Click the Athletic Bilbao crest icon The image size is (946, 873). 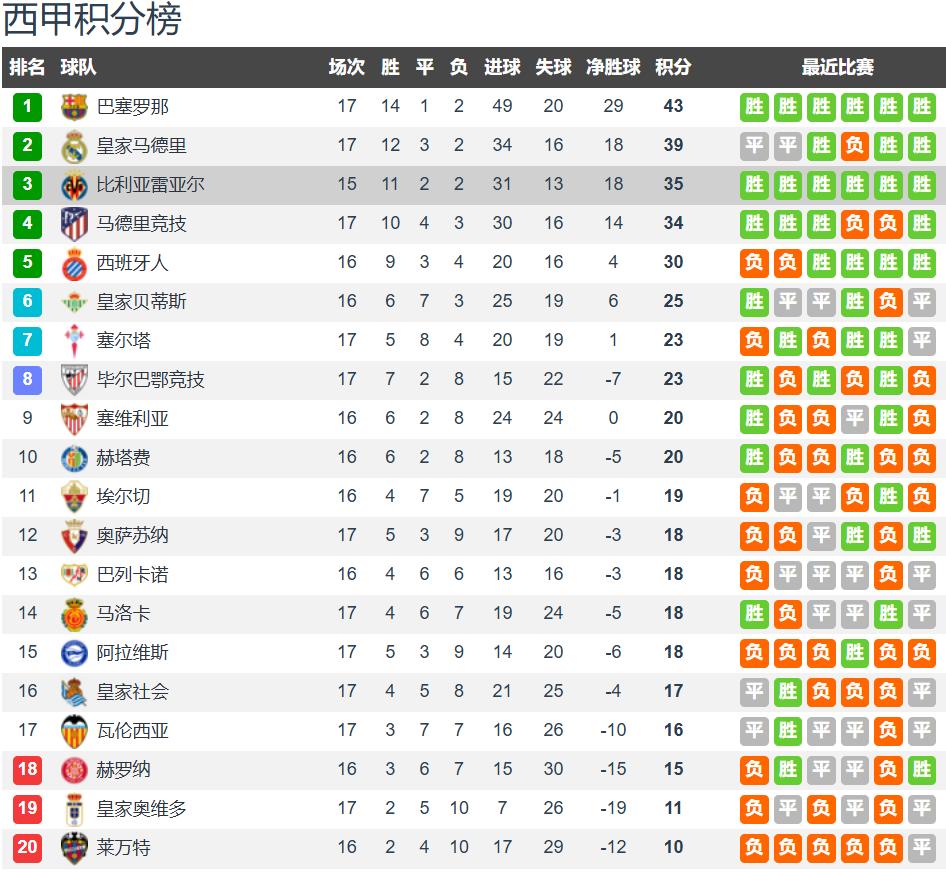pyautogui.click(x=74, y=379)
